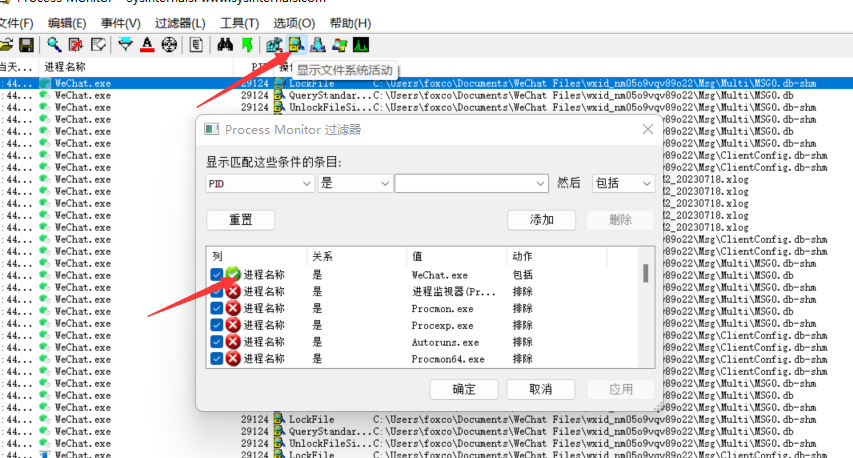The image size is (853, 458).
Task: Click 包括 in the WeChat.exe filter row
Action: 523,275
